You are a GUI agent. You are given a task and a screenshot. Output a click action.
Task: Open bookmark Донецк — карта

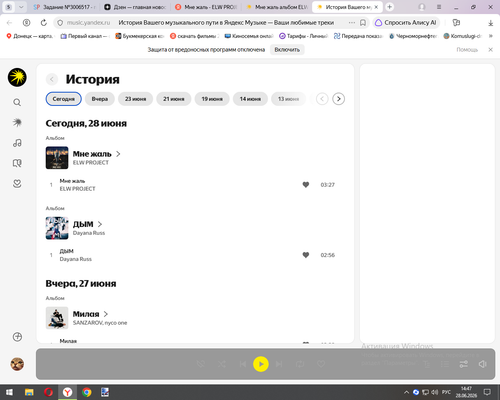30,36
